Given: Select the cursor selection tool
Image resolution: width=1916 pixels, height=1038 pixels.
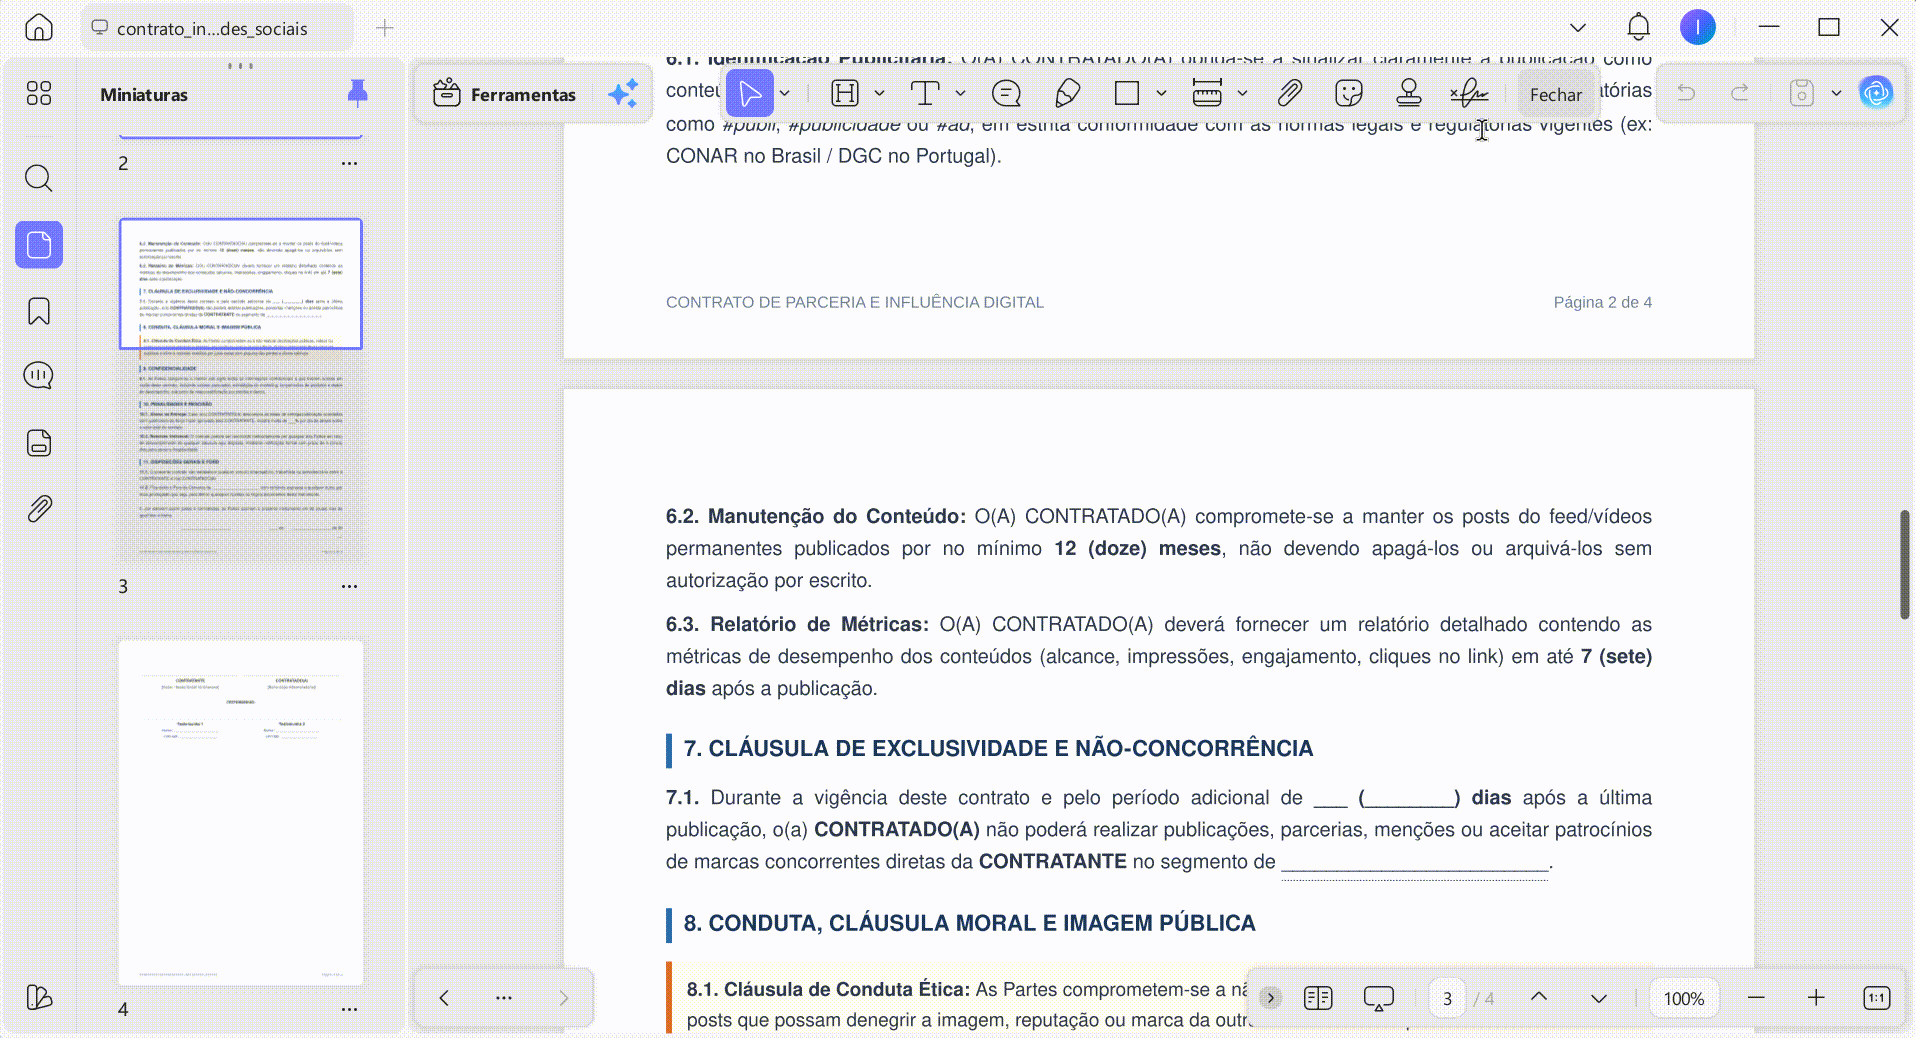Looking at the screenshot, I should 750,94.
